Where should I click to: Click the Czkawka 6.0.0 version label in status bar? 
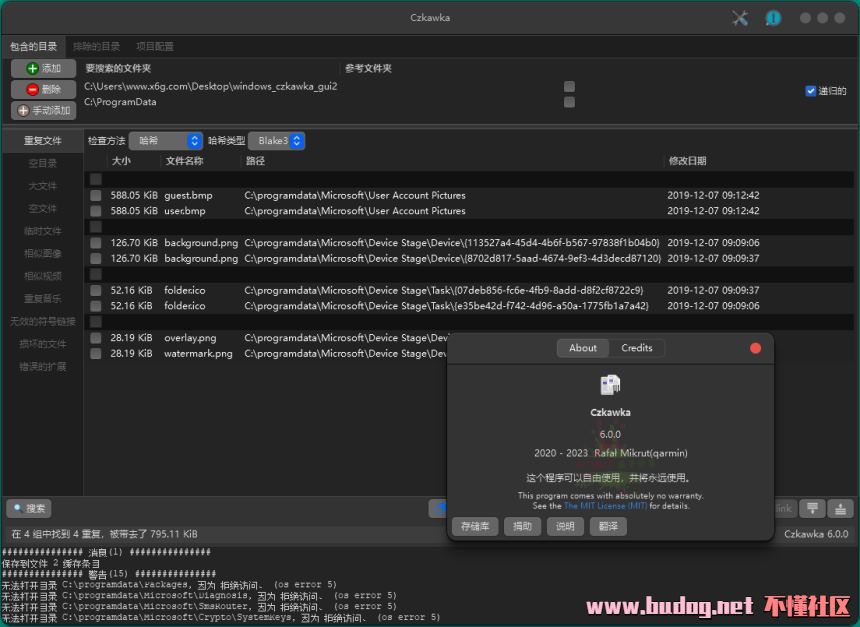tap(816, 534)
